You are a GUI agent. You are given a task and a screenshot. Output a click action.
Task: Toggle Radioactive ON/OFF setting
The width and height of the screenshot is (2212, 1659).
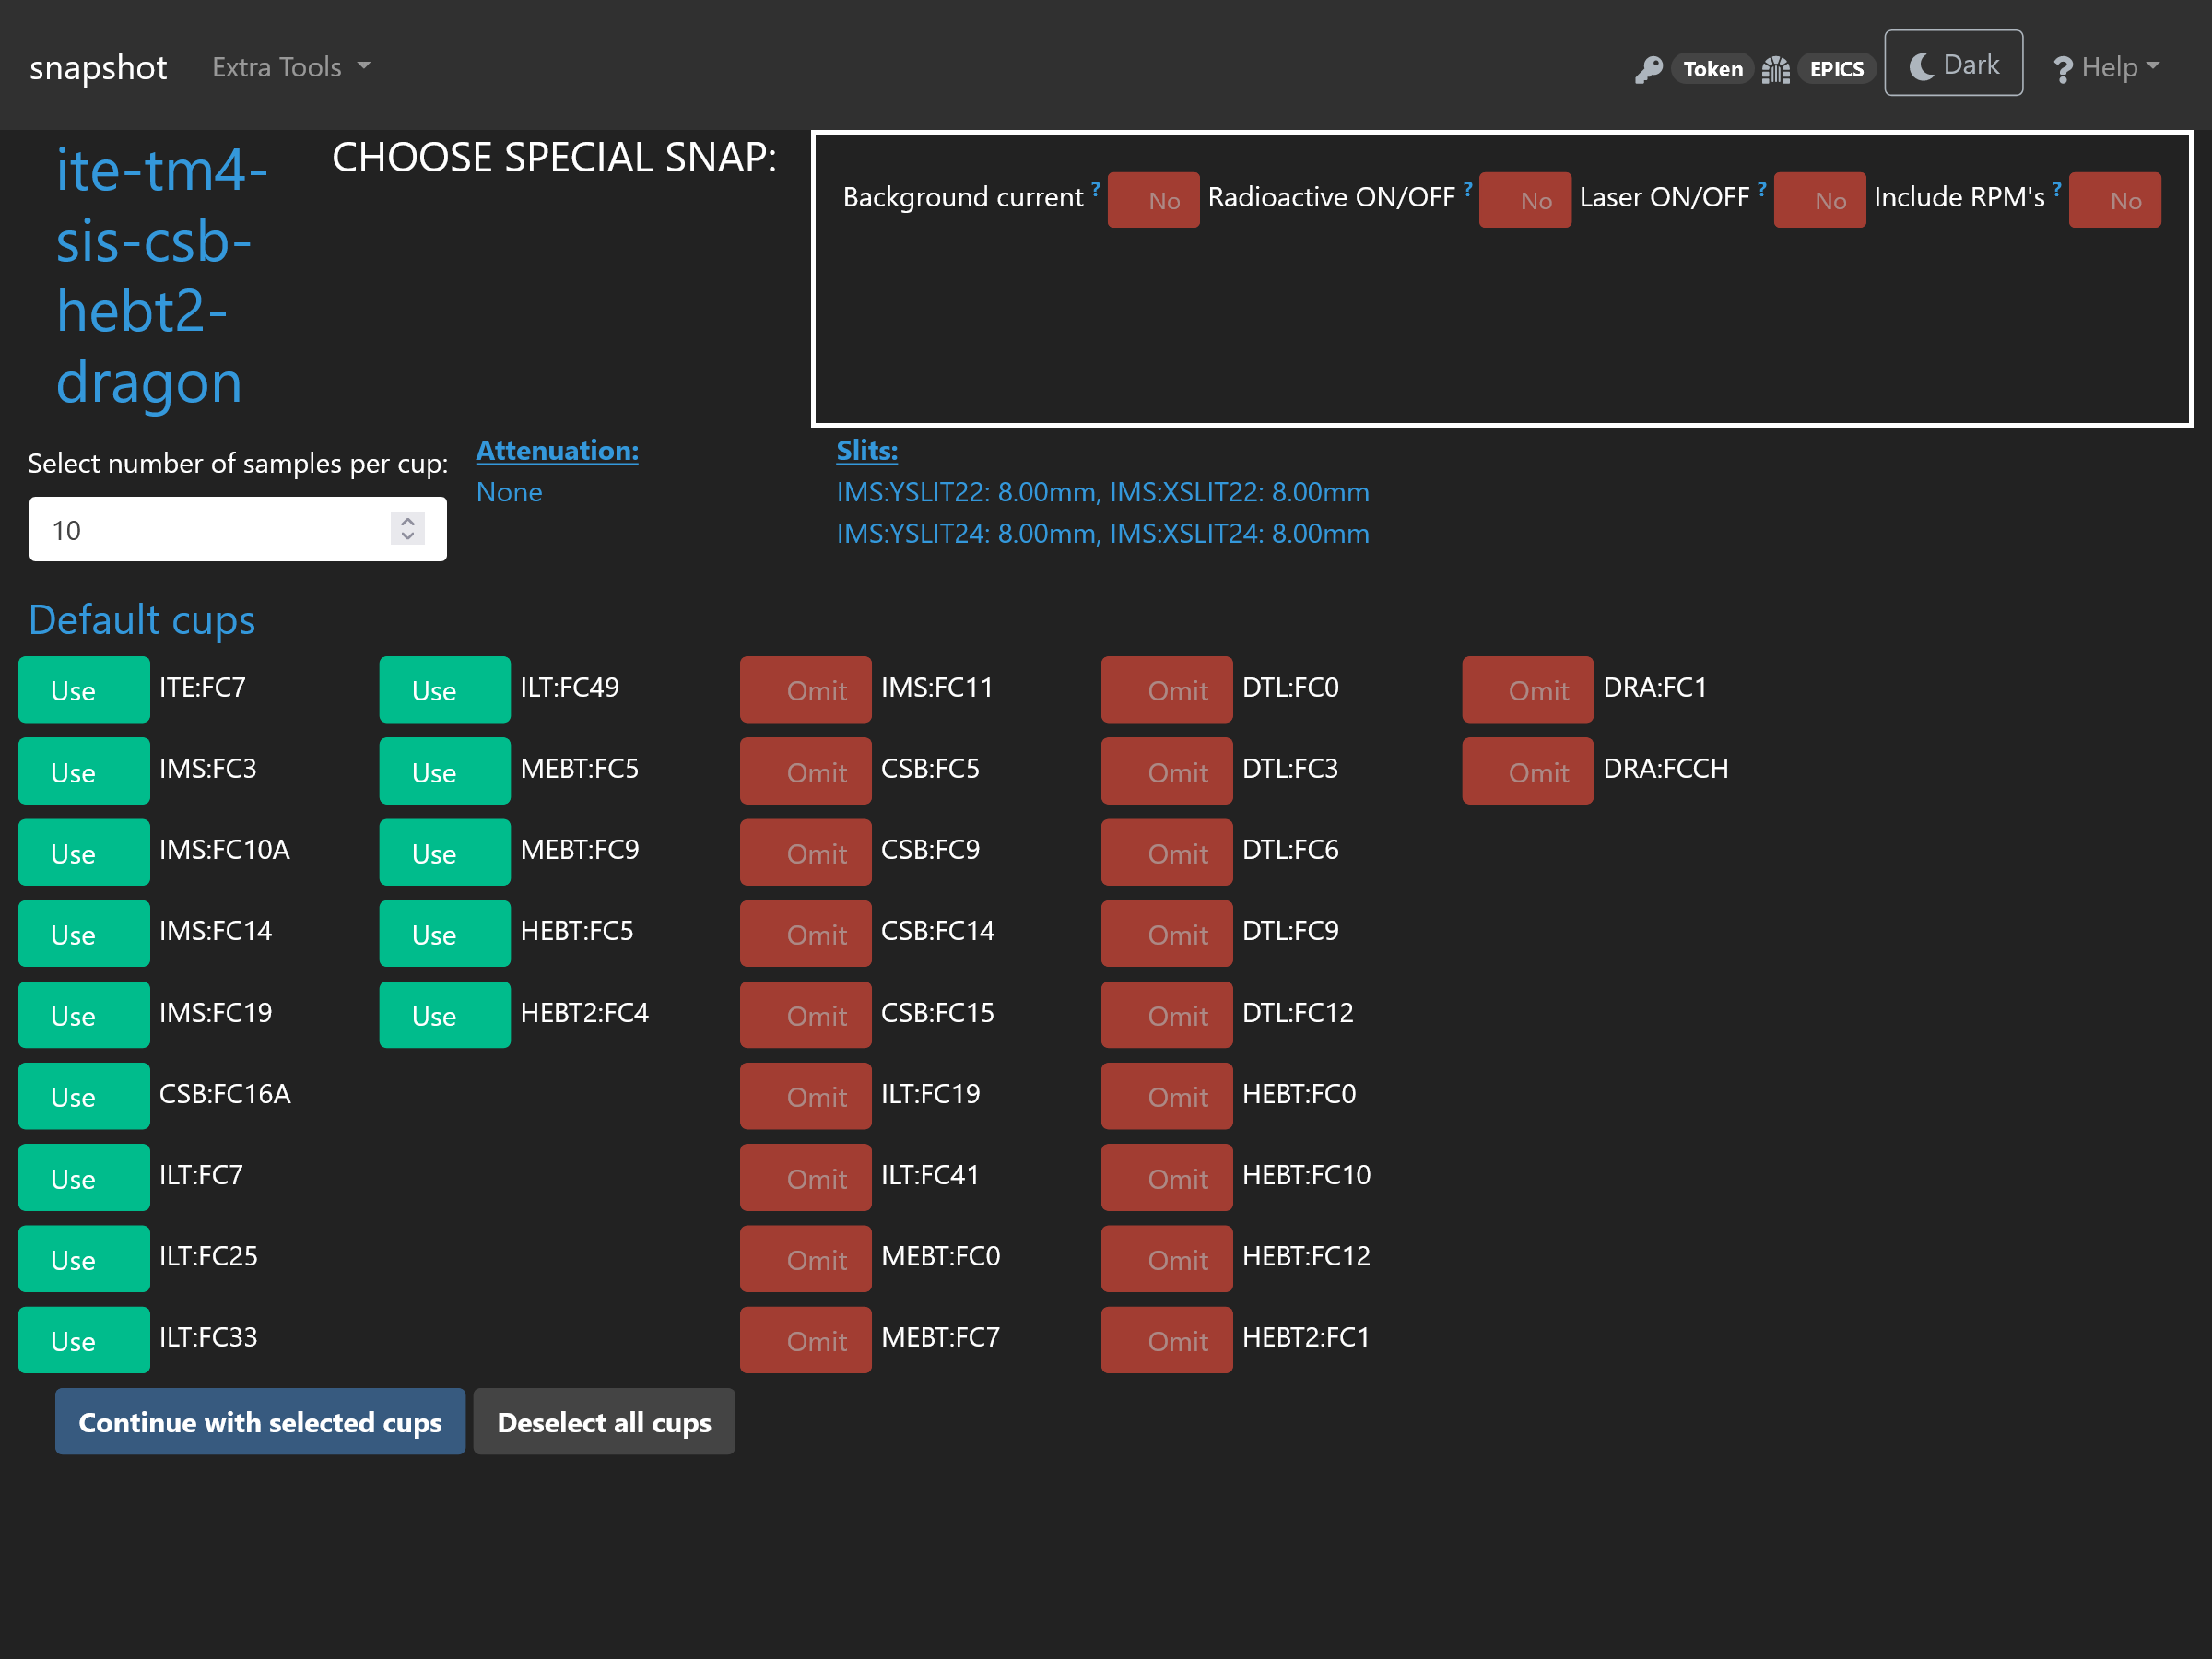[1531, 199]
